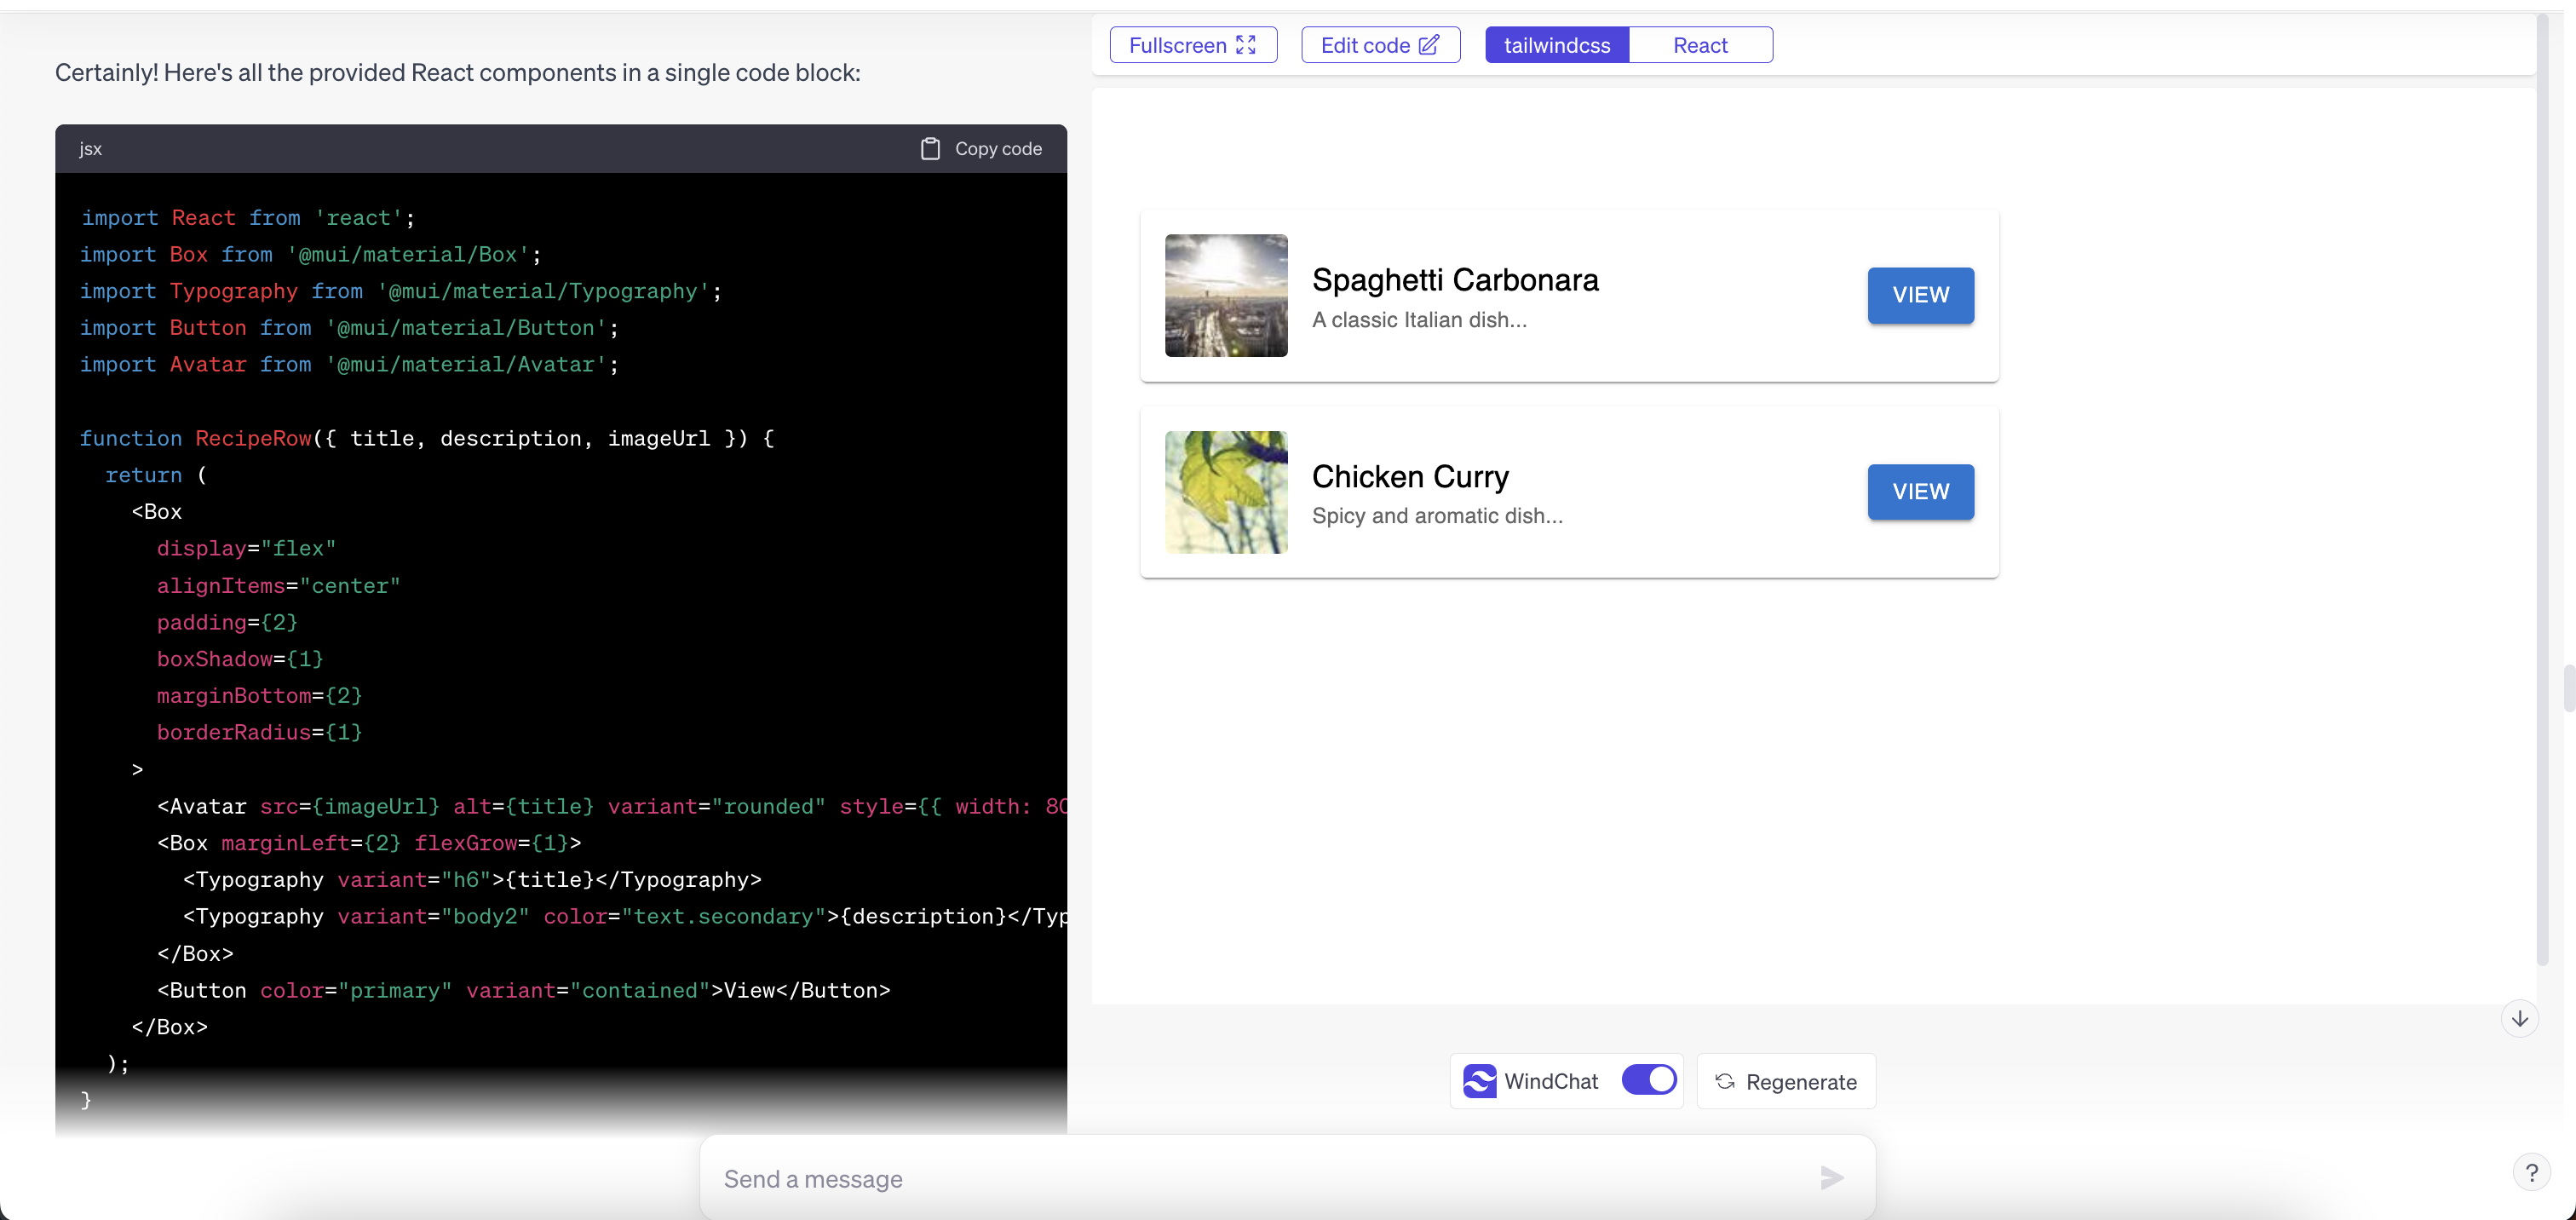Screen dimensions: 2576x1220
Task: Click the WindChat logo icon
Action: (1479, 1081)
